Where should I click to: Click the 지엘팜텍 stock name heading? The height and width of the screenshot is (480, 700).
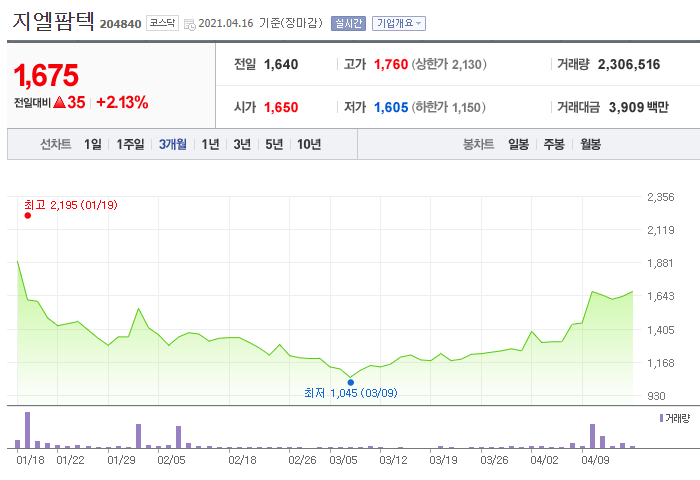[53, 21]
